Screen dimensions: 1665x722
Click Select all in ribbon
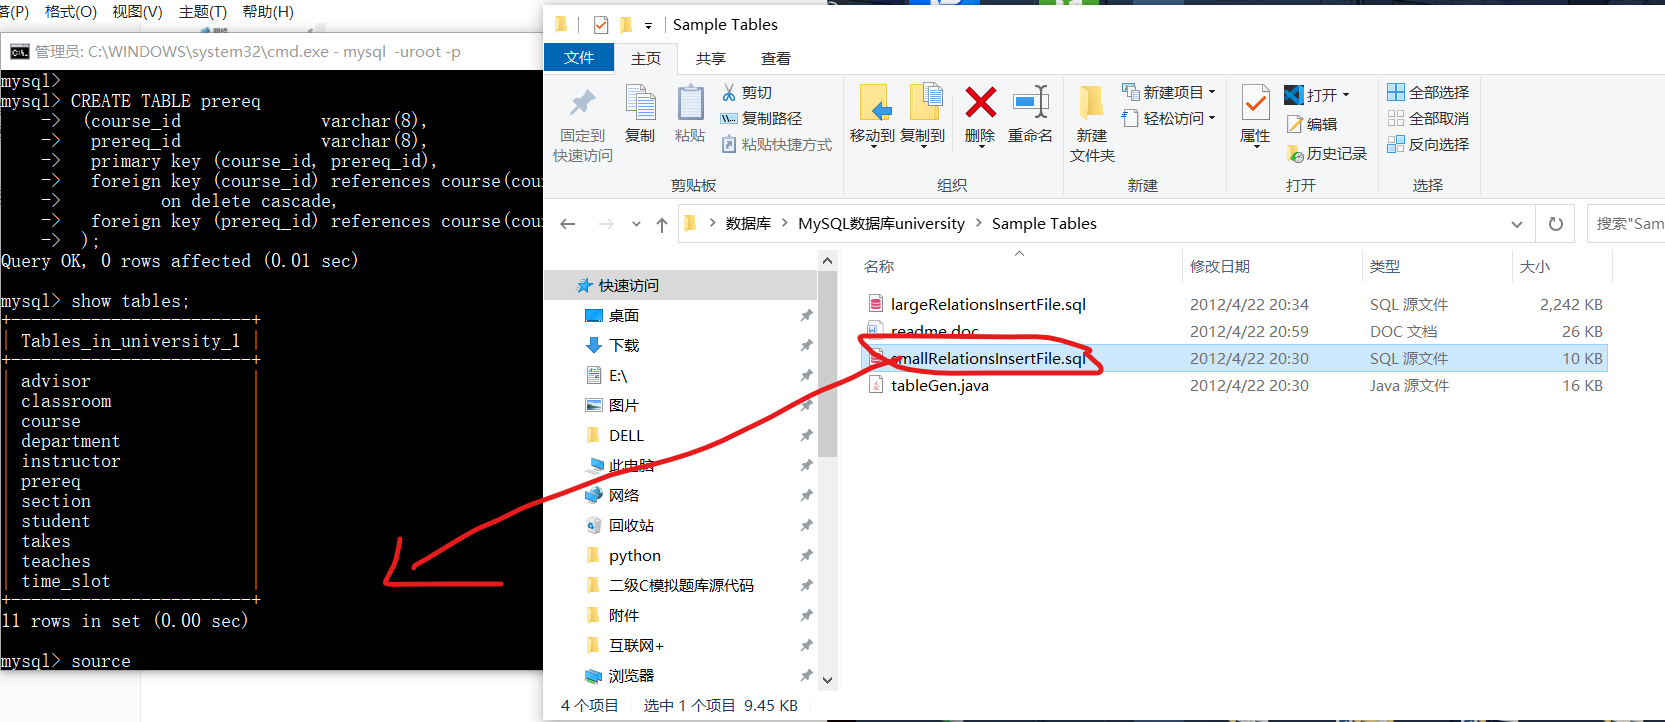1428,92
